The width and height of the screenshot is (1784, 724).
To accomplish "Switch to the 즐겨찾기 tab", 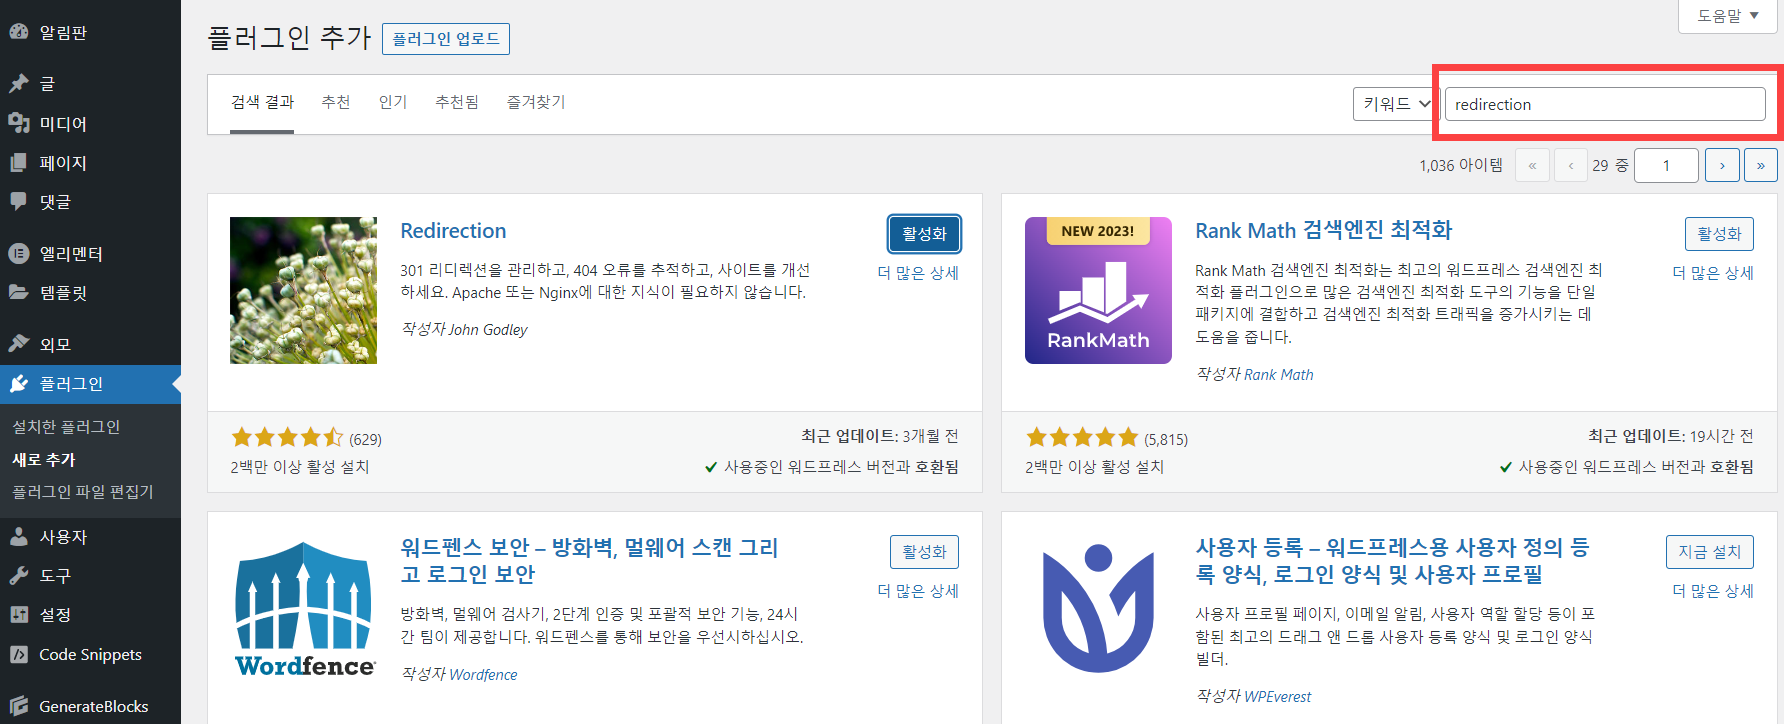I will tap(536, 102).
